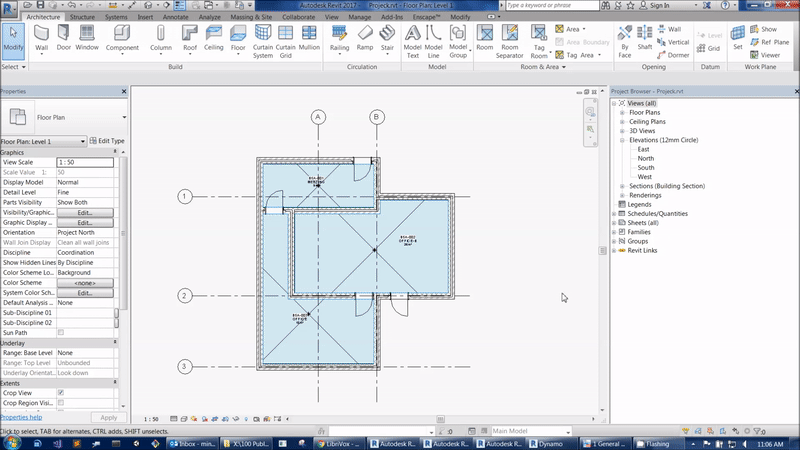Open the Properties help link

click(x=21, y=417)
